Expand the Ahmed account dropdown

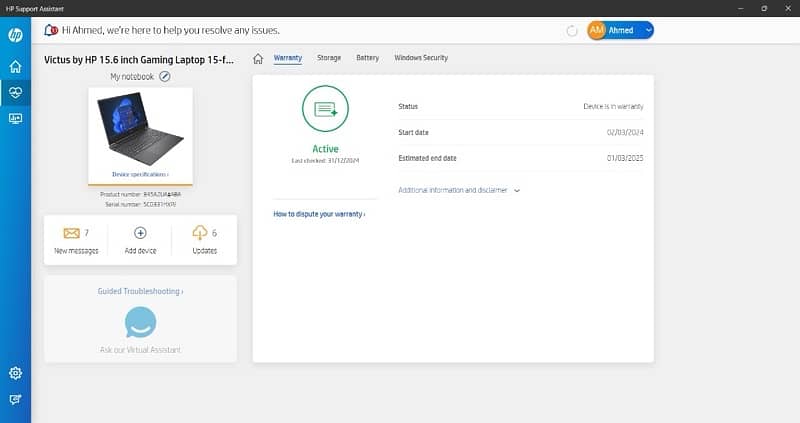coord(648,31)
